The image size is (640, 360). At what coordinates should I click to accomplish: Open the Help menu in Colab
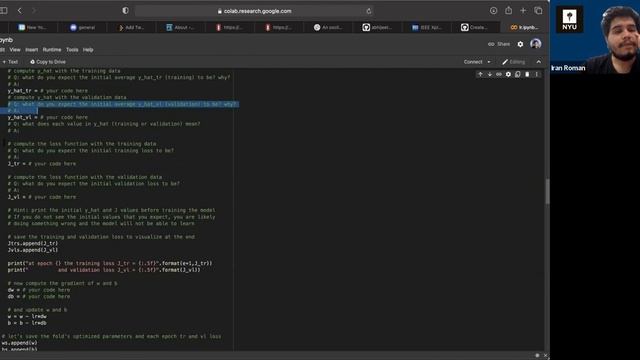pos(88,50)
